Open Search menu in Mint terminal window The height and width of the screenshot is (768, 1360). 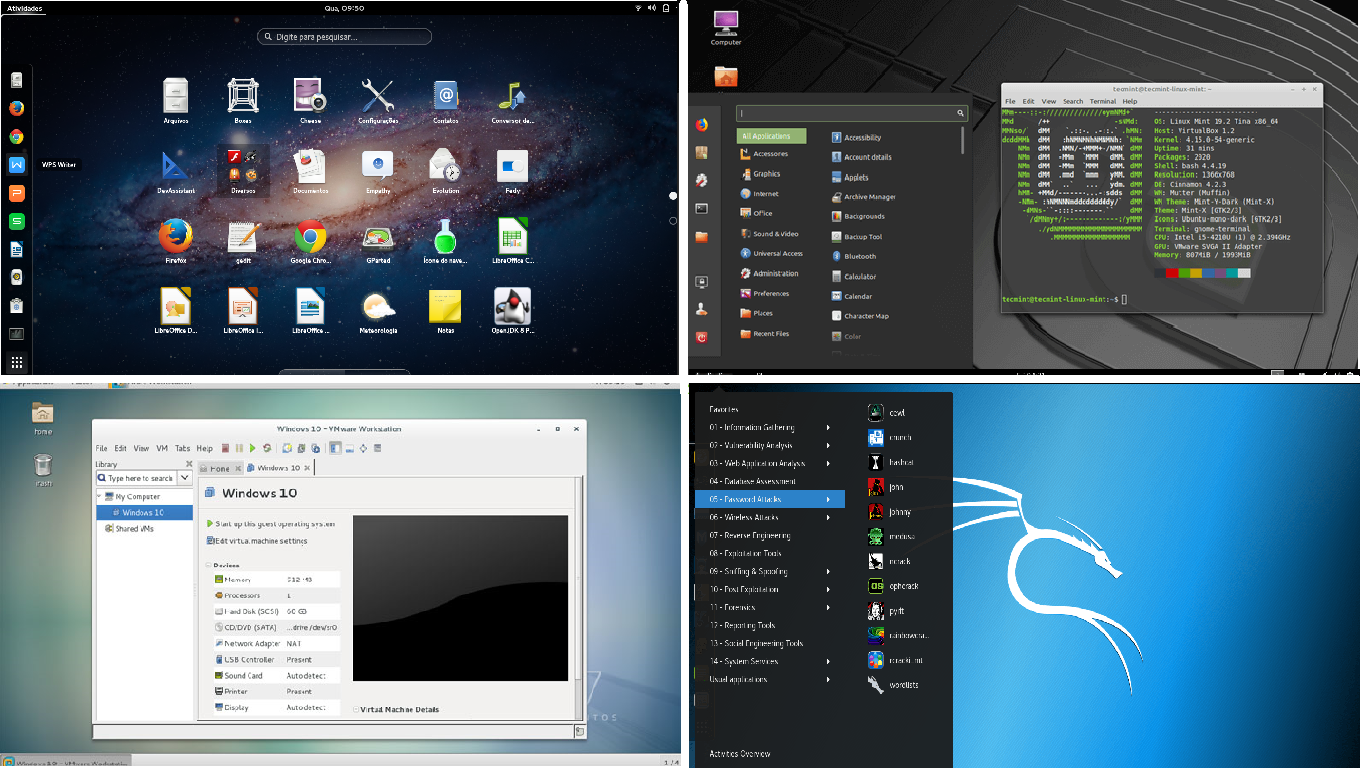coord(1073,101)
